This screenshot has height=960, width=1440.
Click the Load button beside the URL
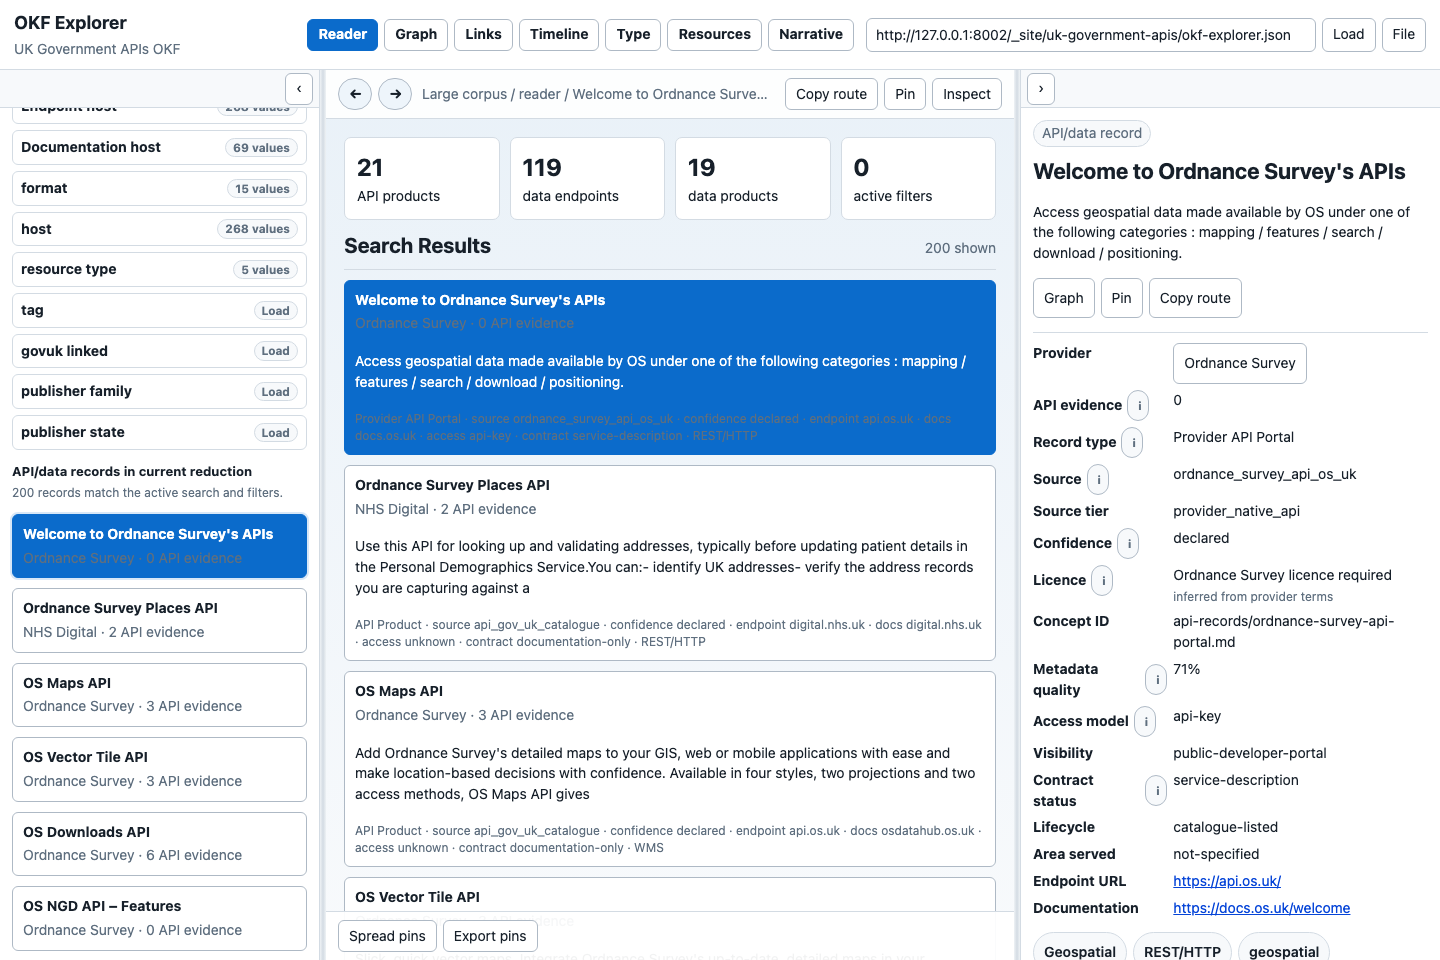point(1348,34)
